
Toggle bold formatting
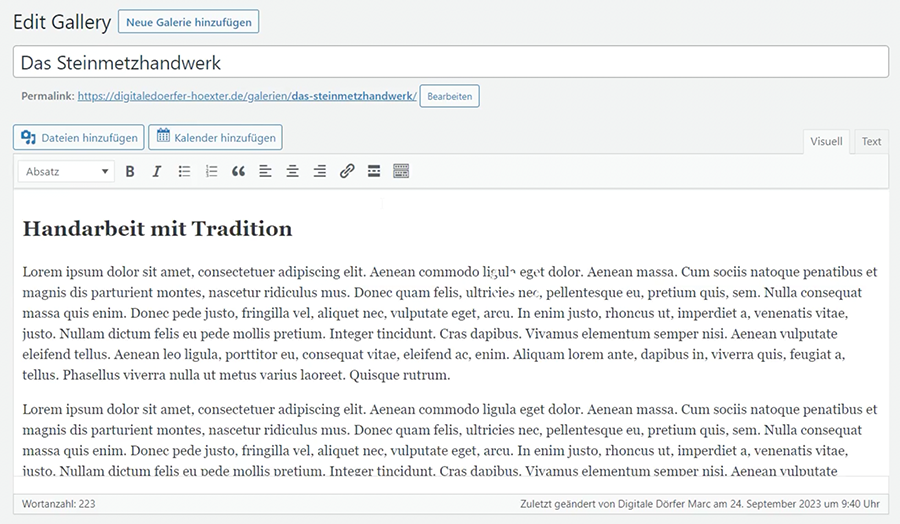[130, 172]
